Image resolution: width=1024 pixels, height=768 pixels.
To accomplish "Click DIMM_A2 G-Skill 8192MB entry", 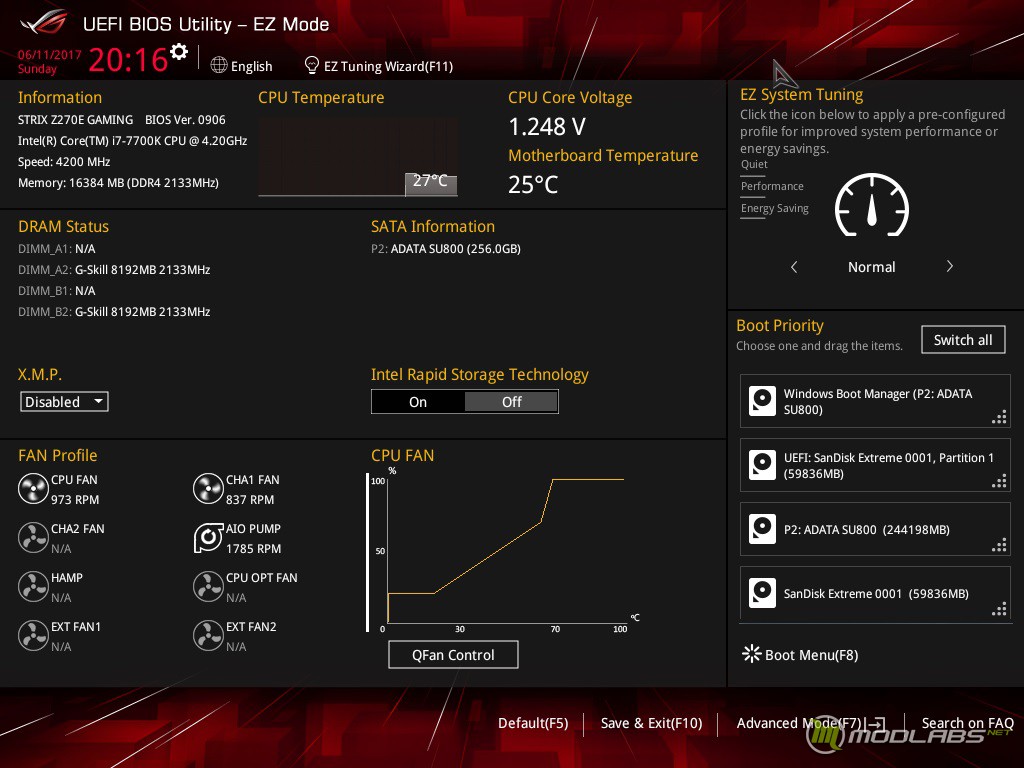I will click(114, 270).
